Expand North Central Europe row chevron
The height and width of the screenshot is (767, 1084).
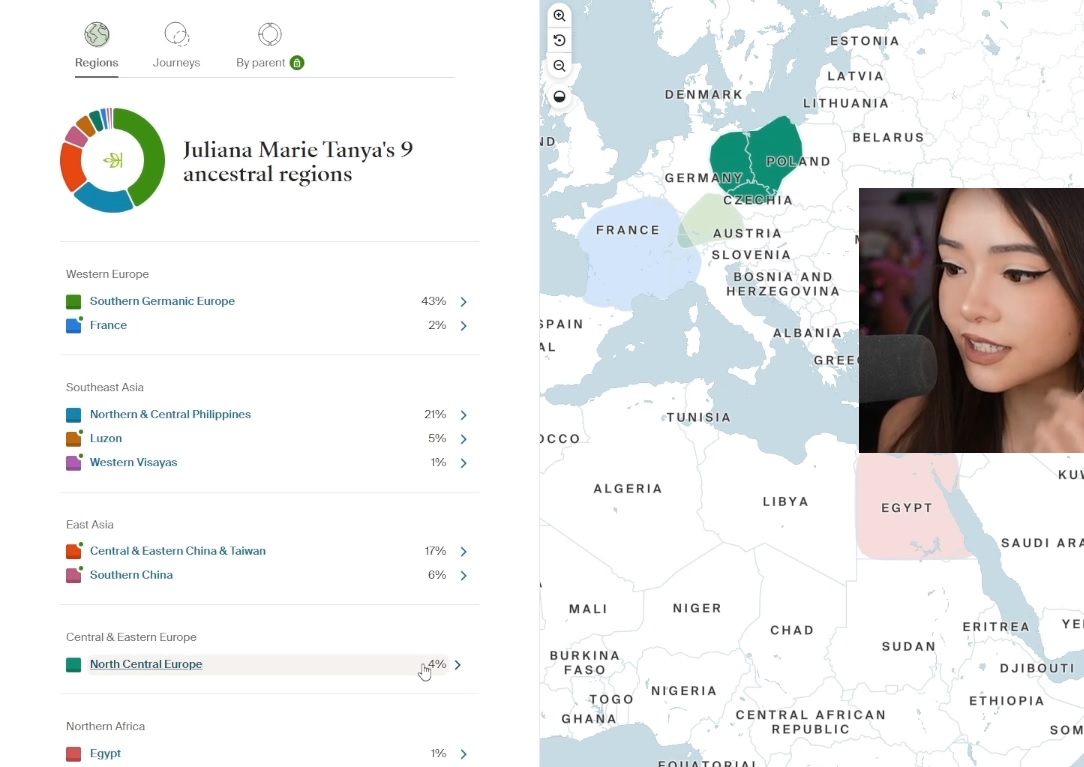click(x=458, y=665)
